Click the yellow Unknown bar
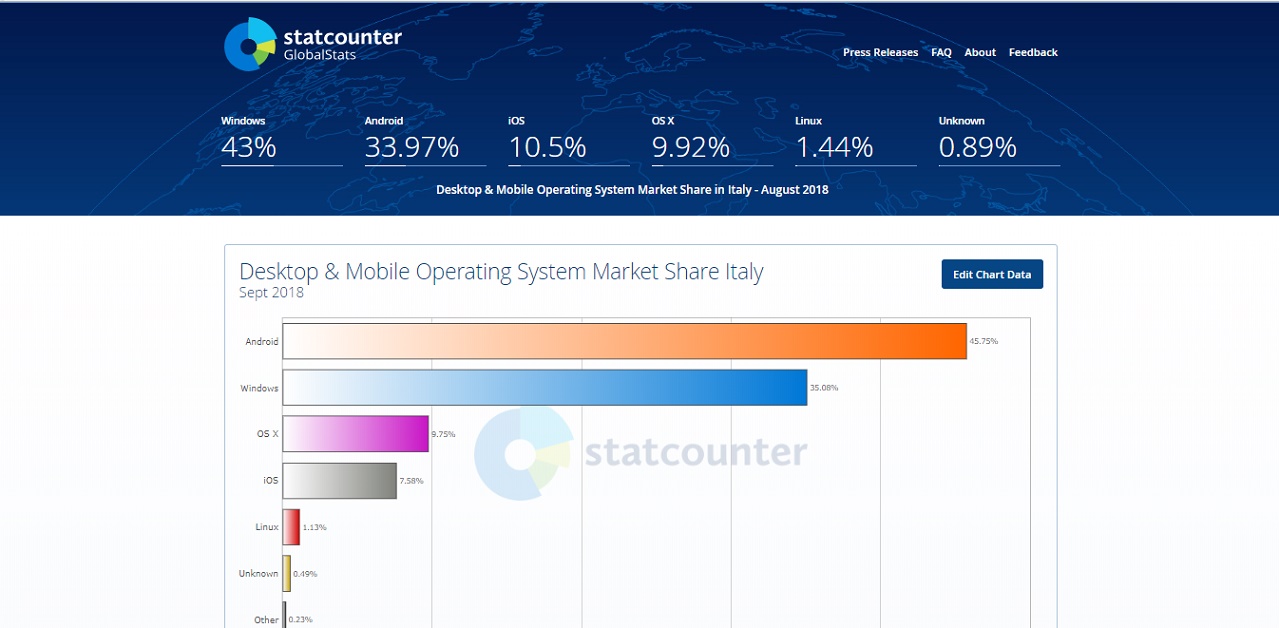 click(287, 573)
